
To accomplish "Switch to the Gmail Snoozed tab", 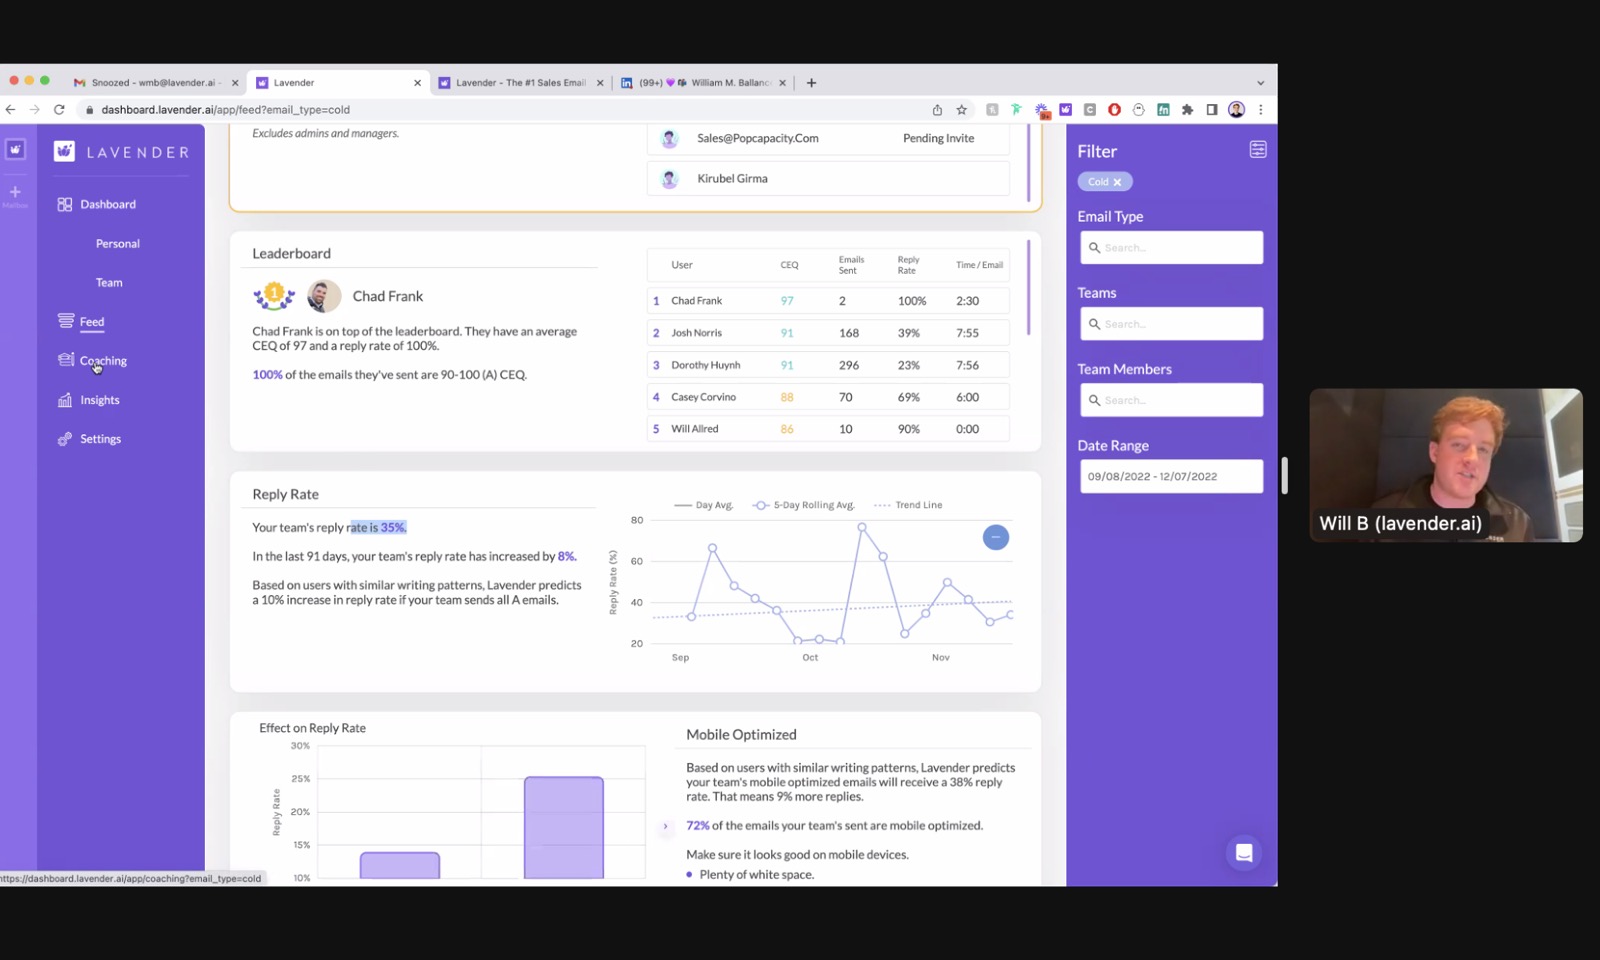I will tap(152, 83).
